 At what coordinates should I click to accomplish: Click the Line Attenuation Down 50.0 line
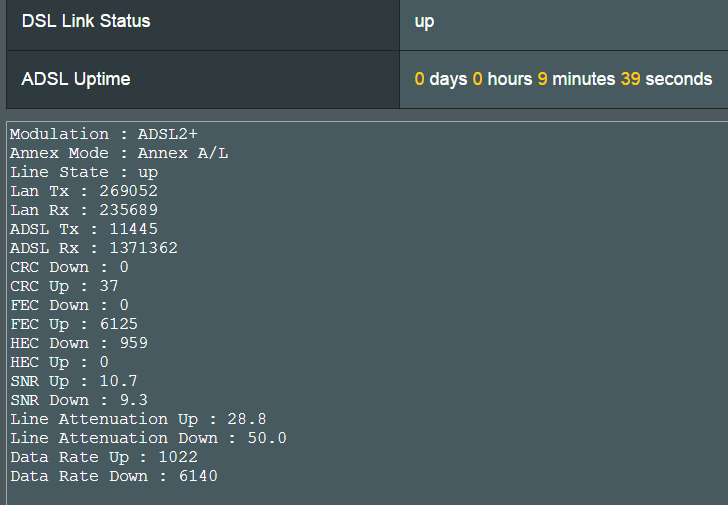pos(149,438)
